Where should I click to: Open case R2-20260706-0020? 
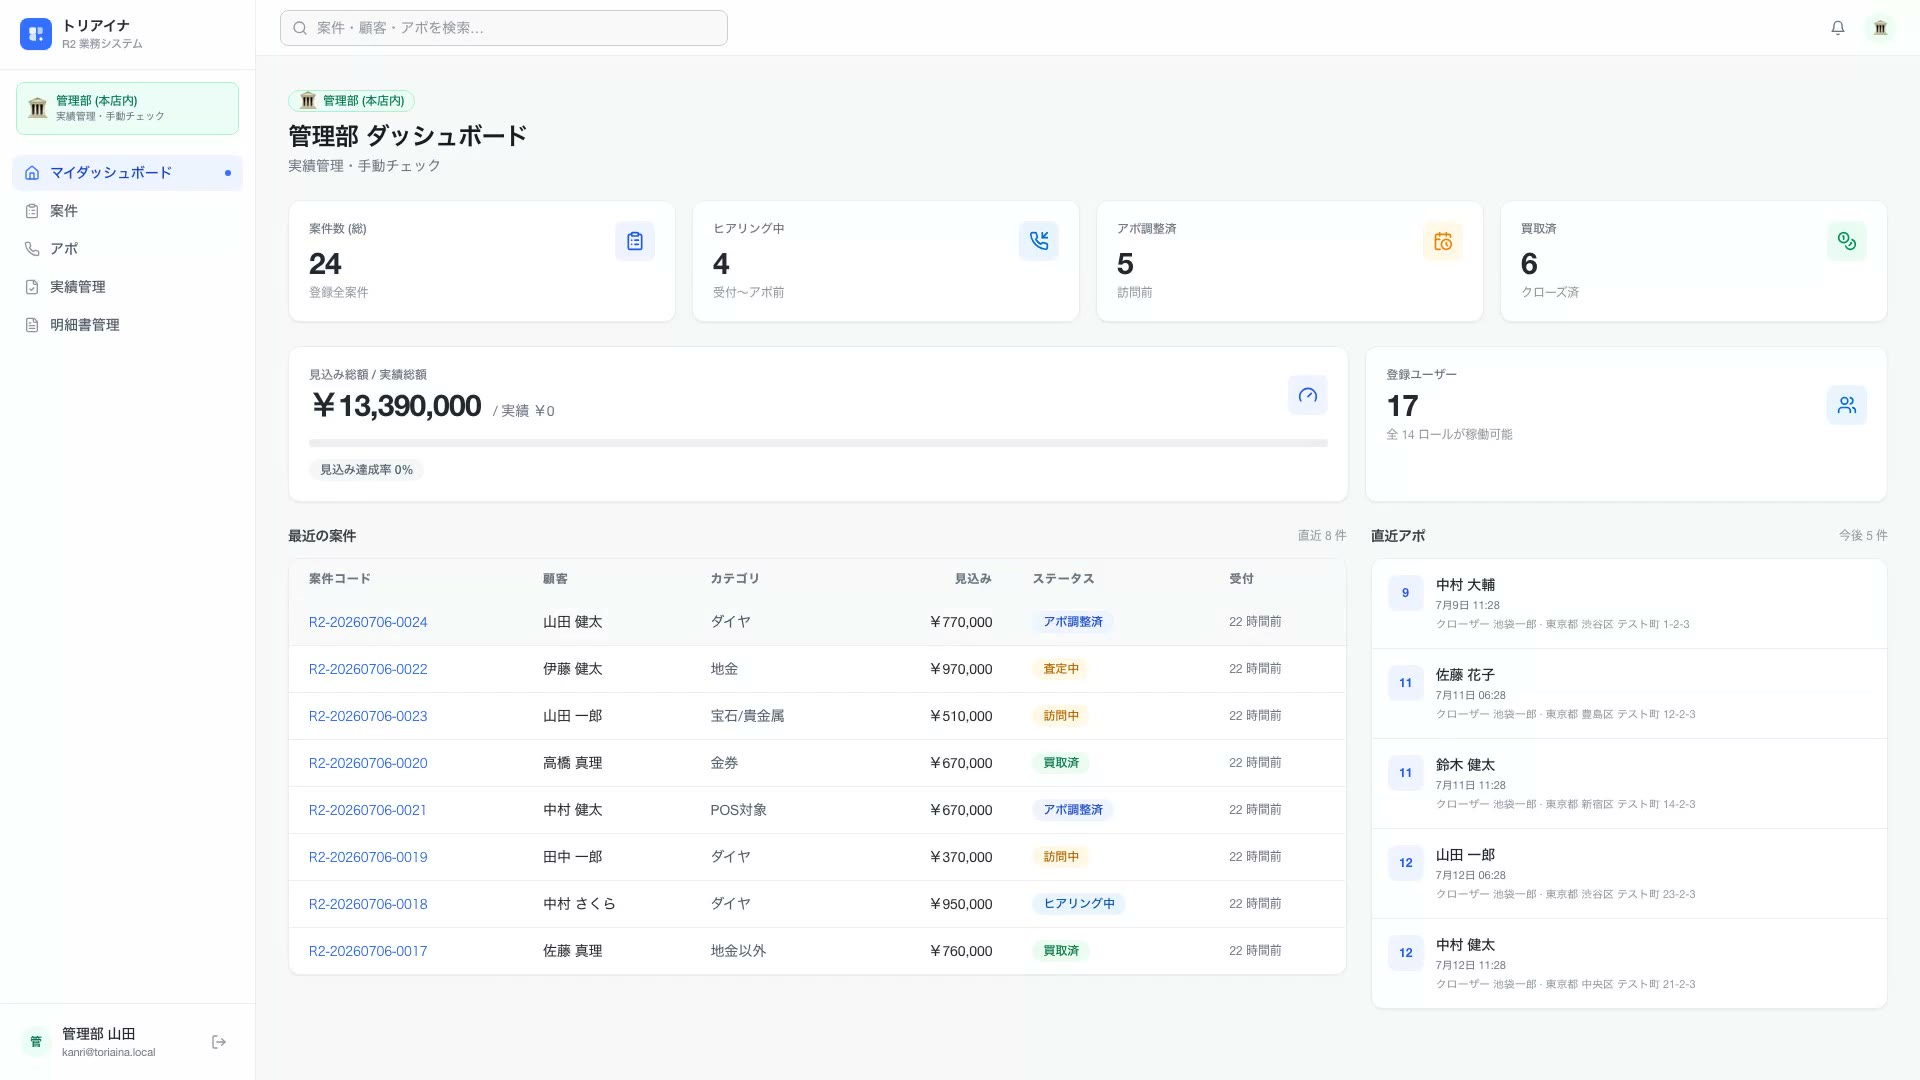[x=367, y=763]
